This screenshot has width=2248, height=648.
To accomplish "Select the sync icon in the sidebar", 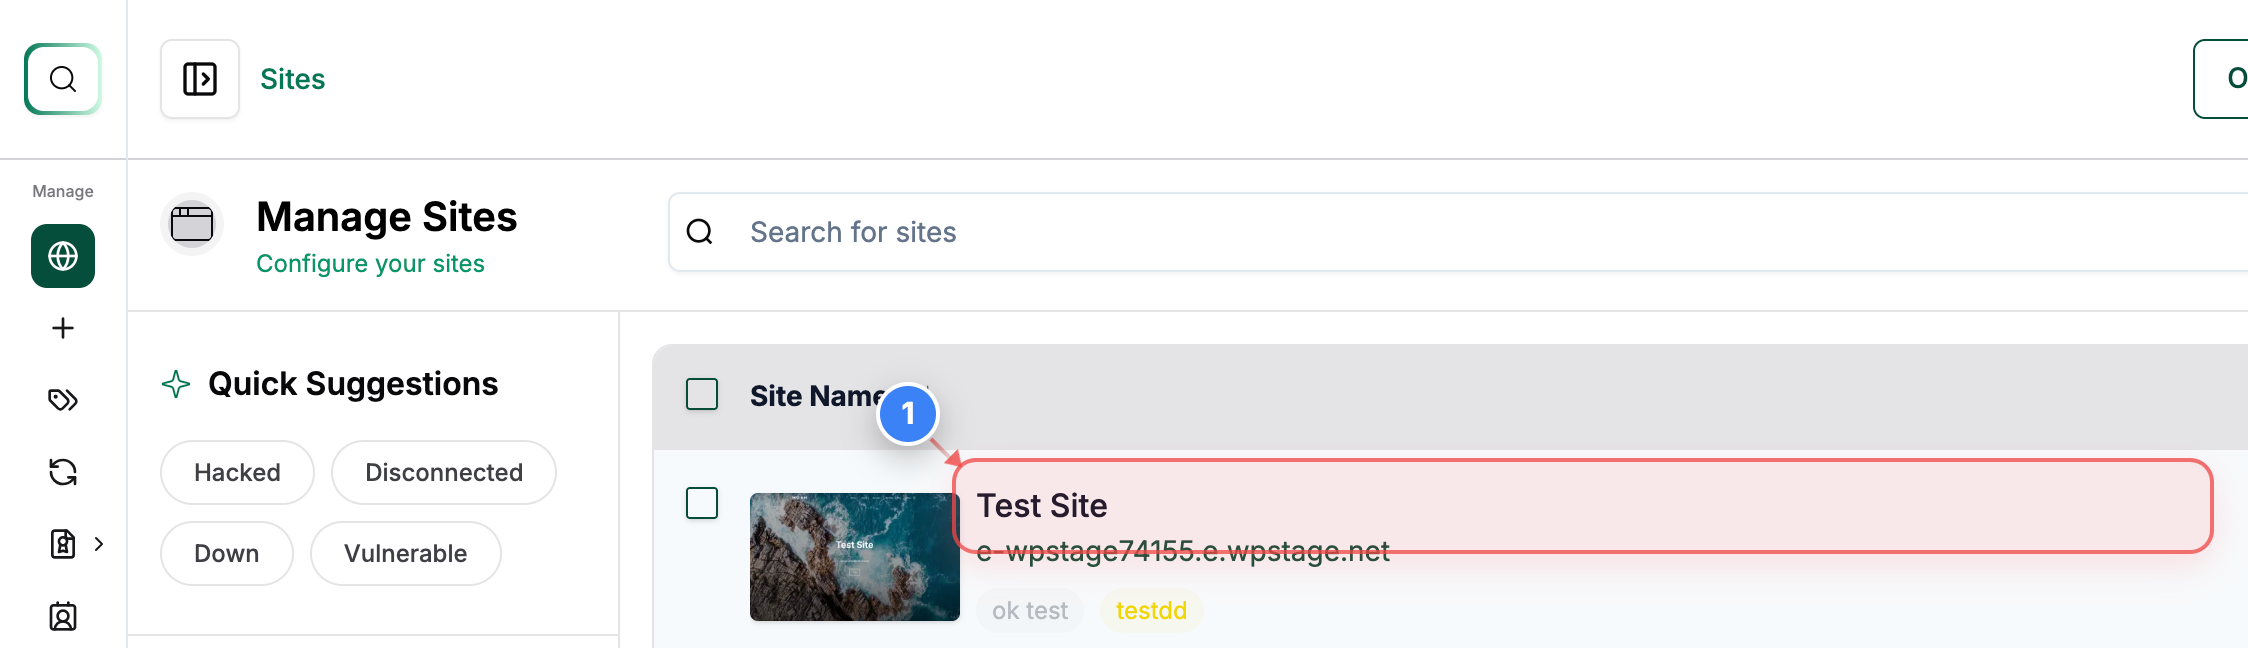I will point(62,472).
